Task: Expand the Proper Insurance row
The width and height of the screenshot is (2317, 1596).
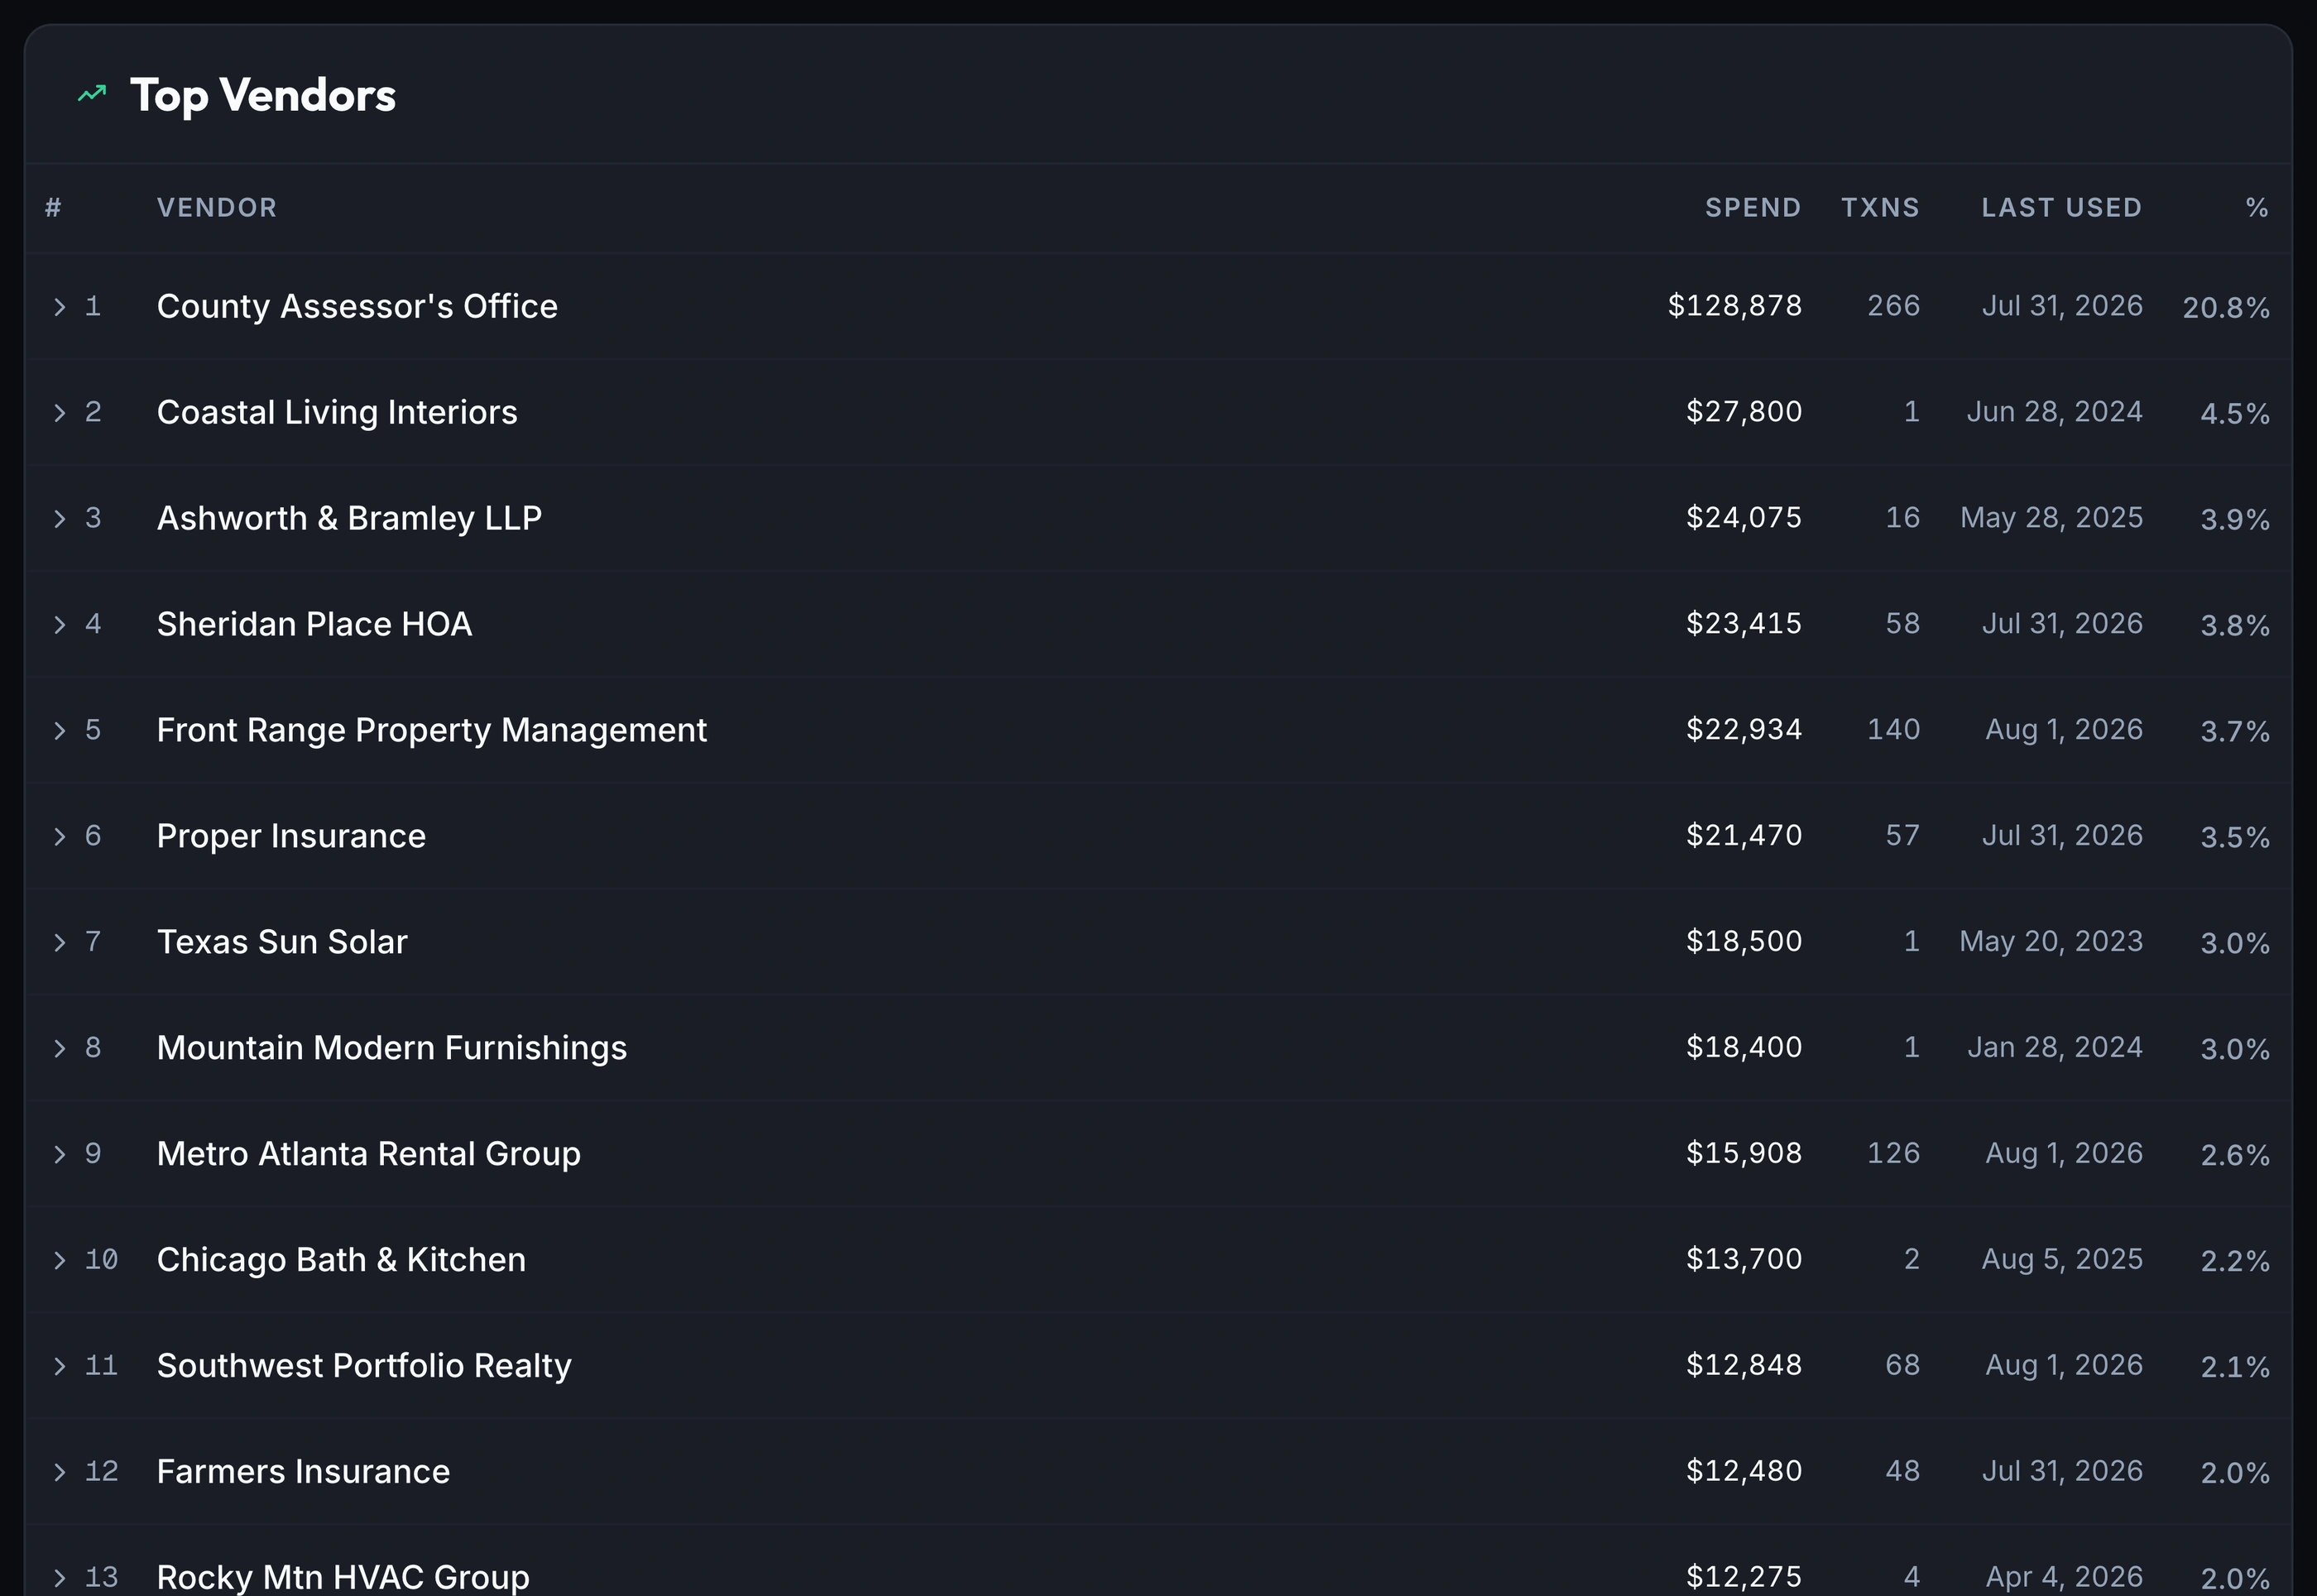Action: point(60,837)
